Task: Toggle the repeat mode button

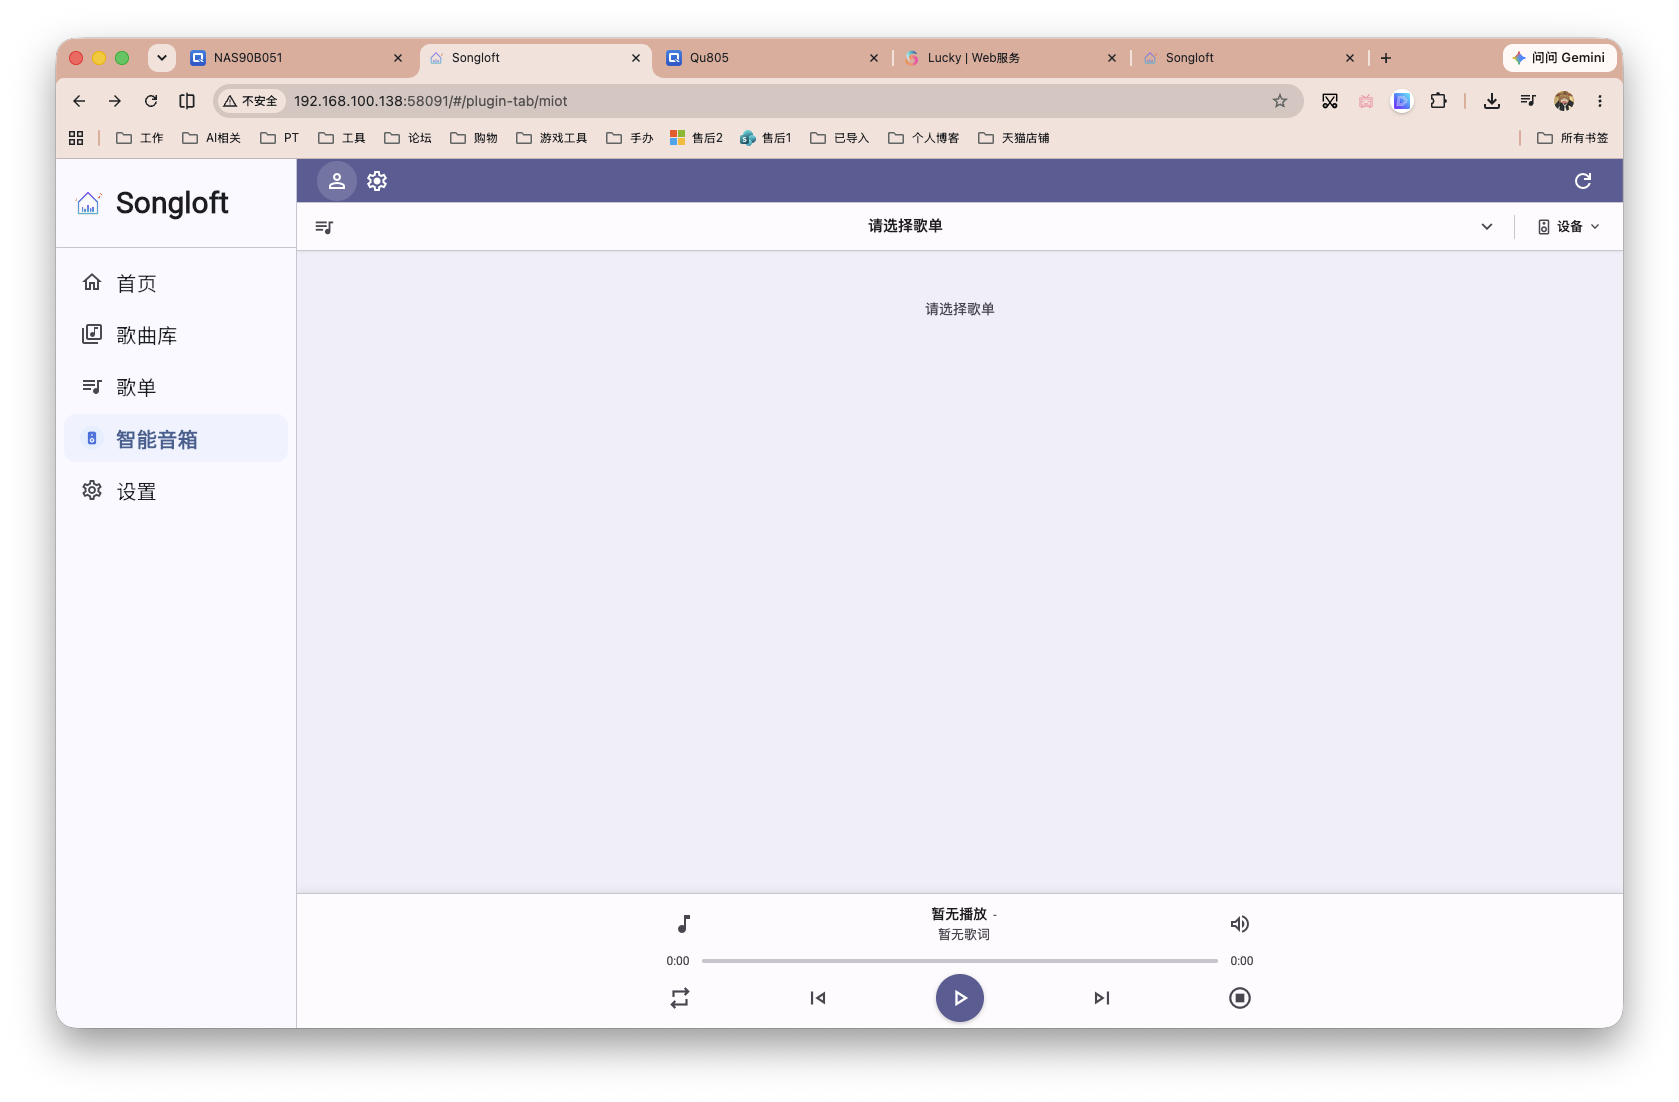Action: [680, 998]
